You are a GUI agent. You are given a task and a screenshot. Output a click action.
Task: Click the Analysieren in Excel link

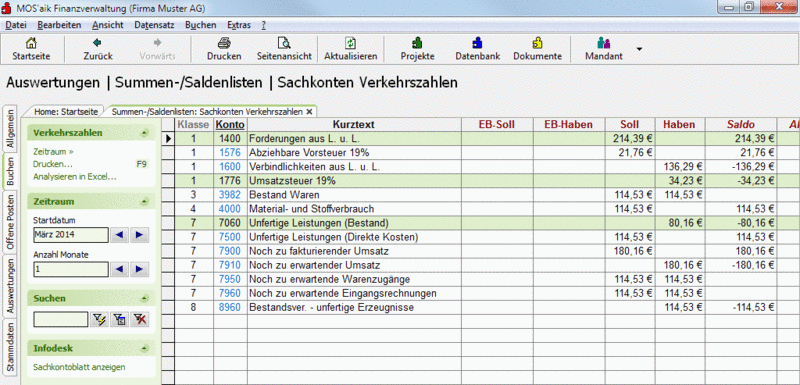click(75, 177)
